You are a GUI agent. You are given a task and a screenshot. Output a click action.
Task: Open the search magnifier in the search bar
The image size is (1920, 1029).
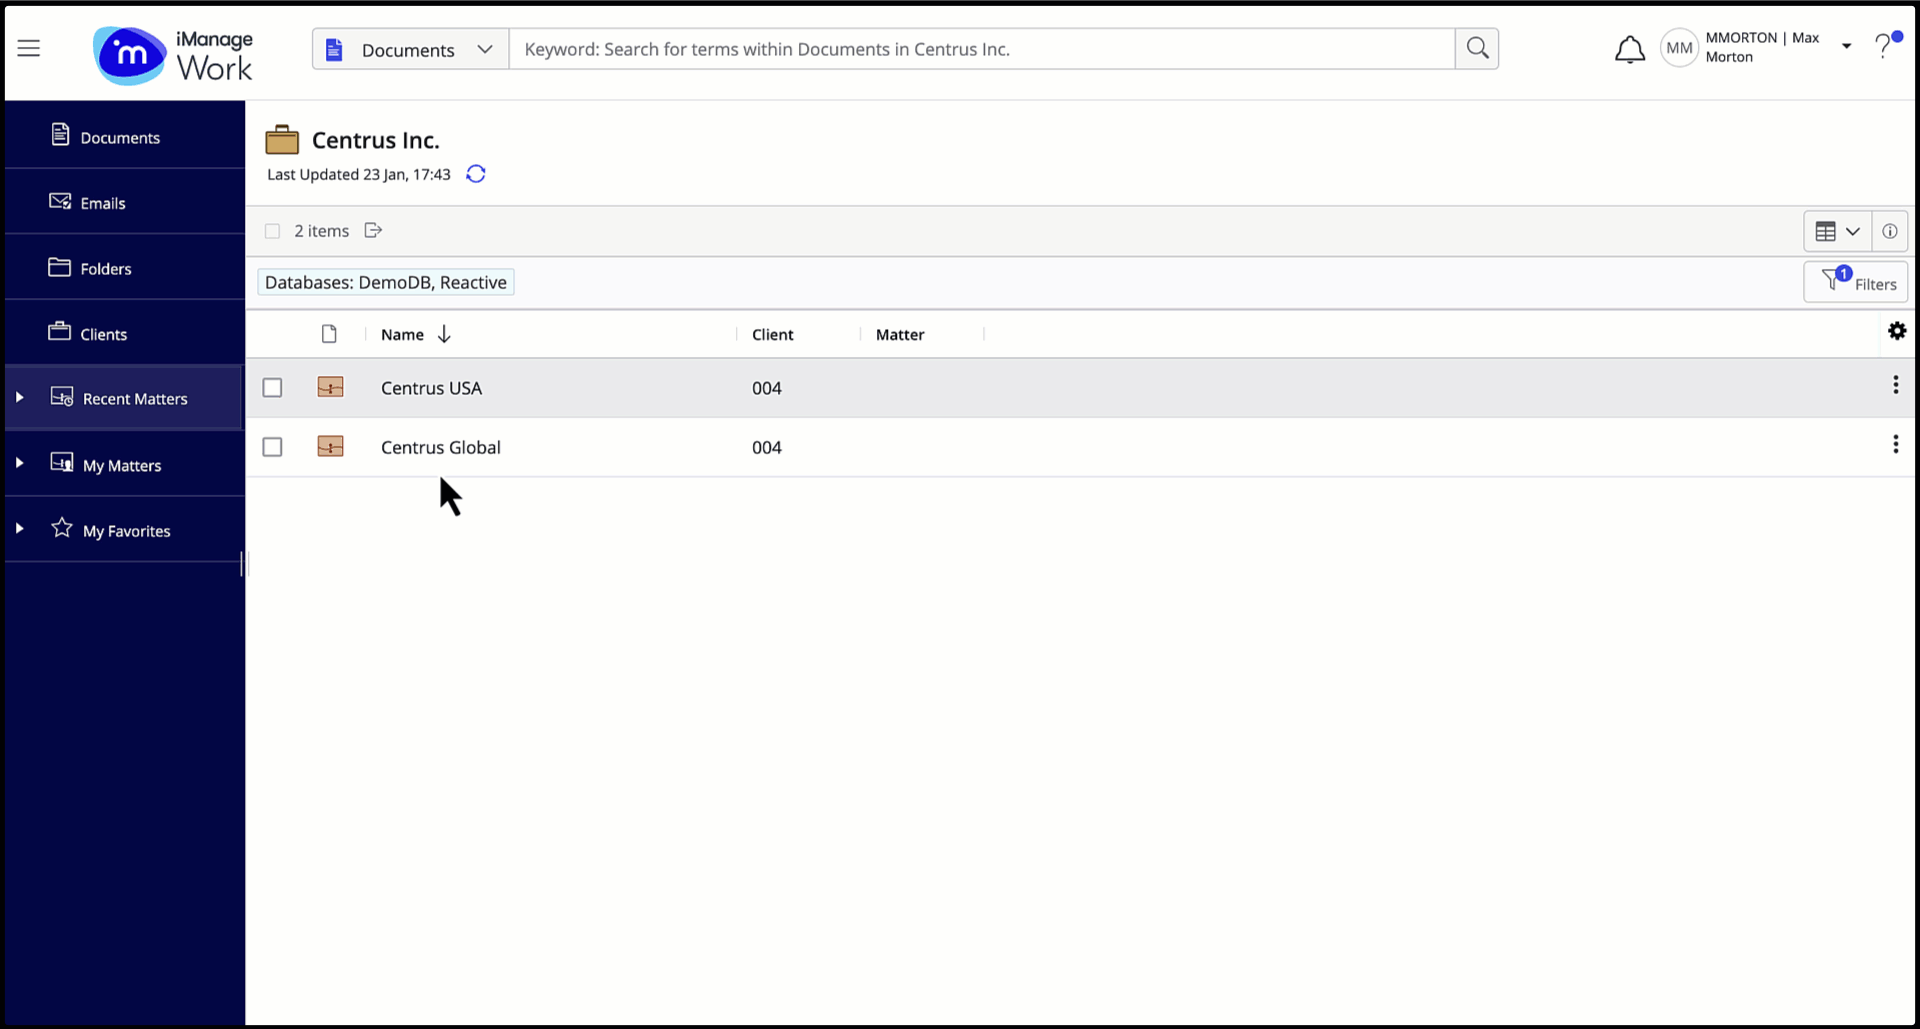[1477, 48]
